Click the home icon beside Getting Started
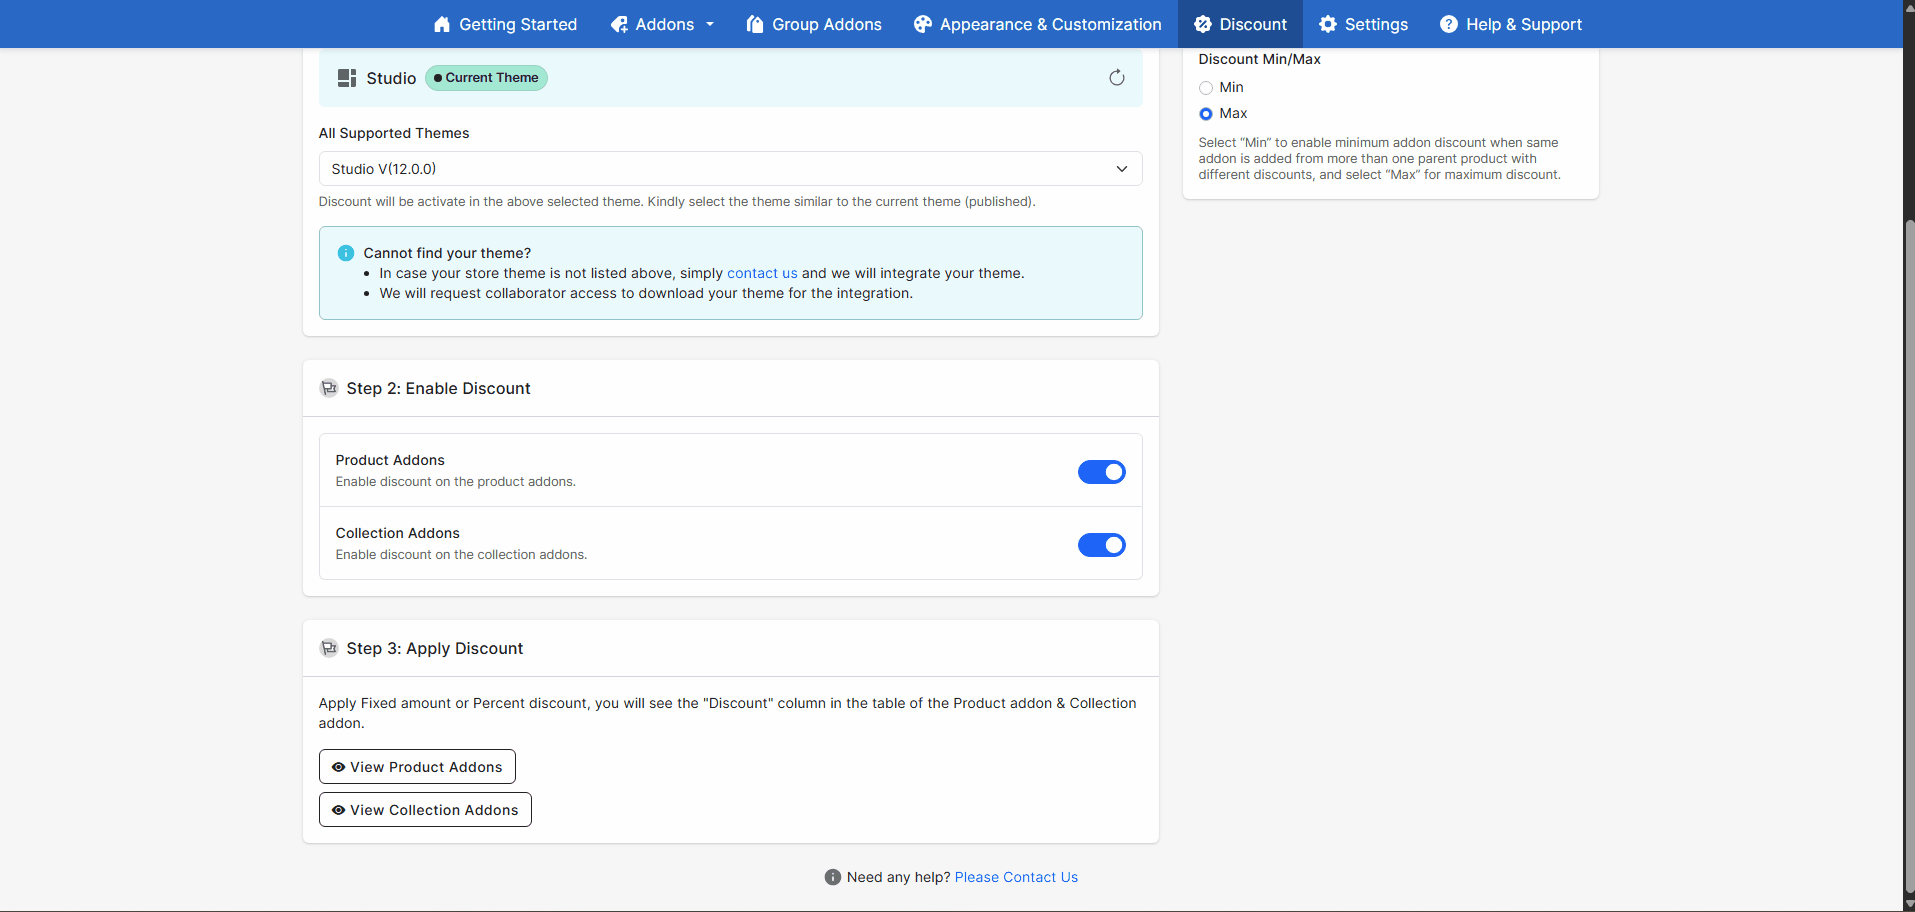Viewport: 1915px width, 912px height. point(442,24)
